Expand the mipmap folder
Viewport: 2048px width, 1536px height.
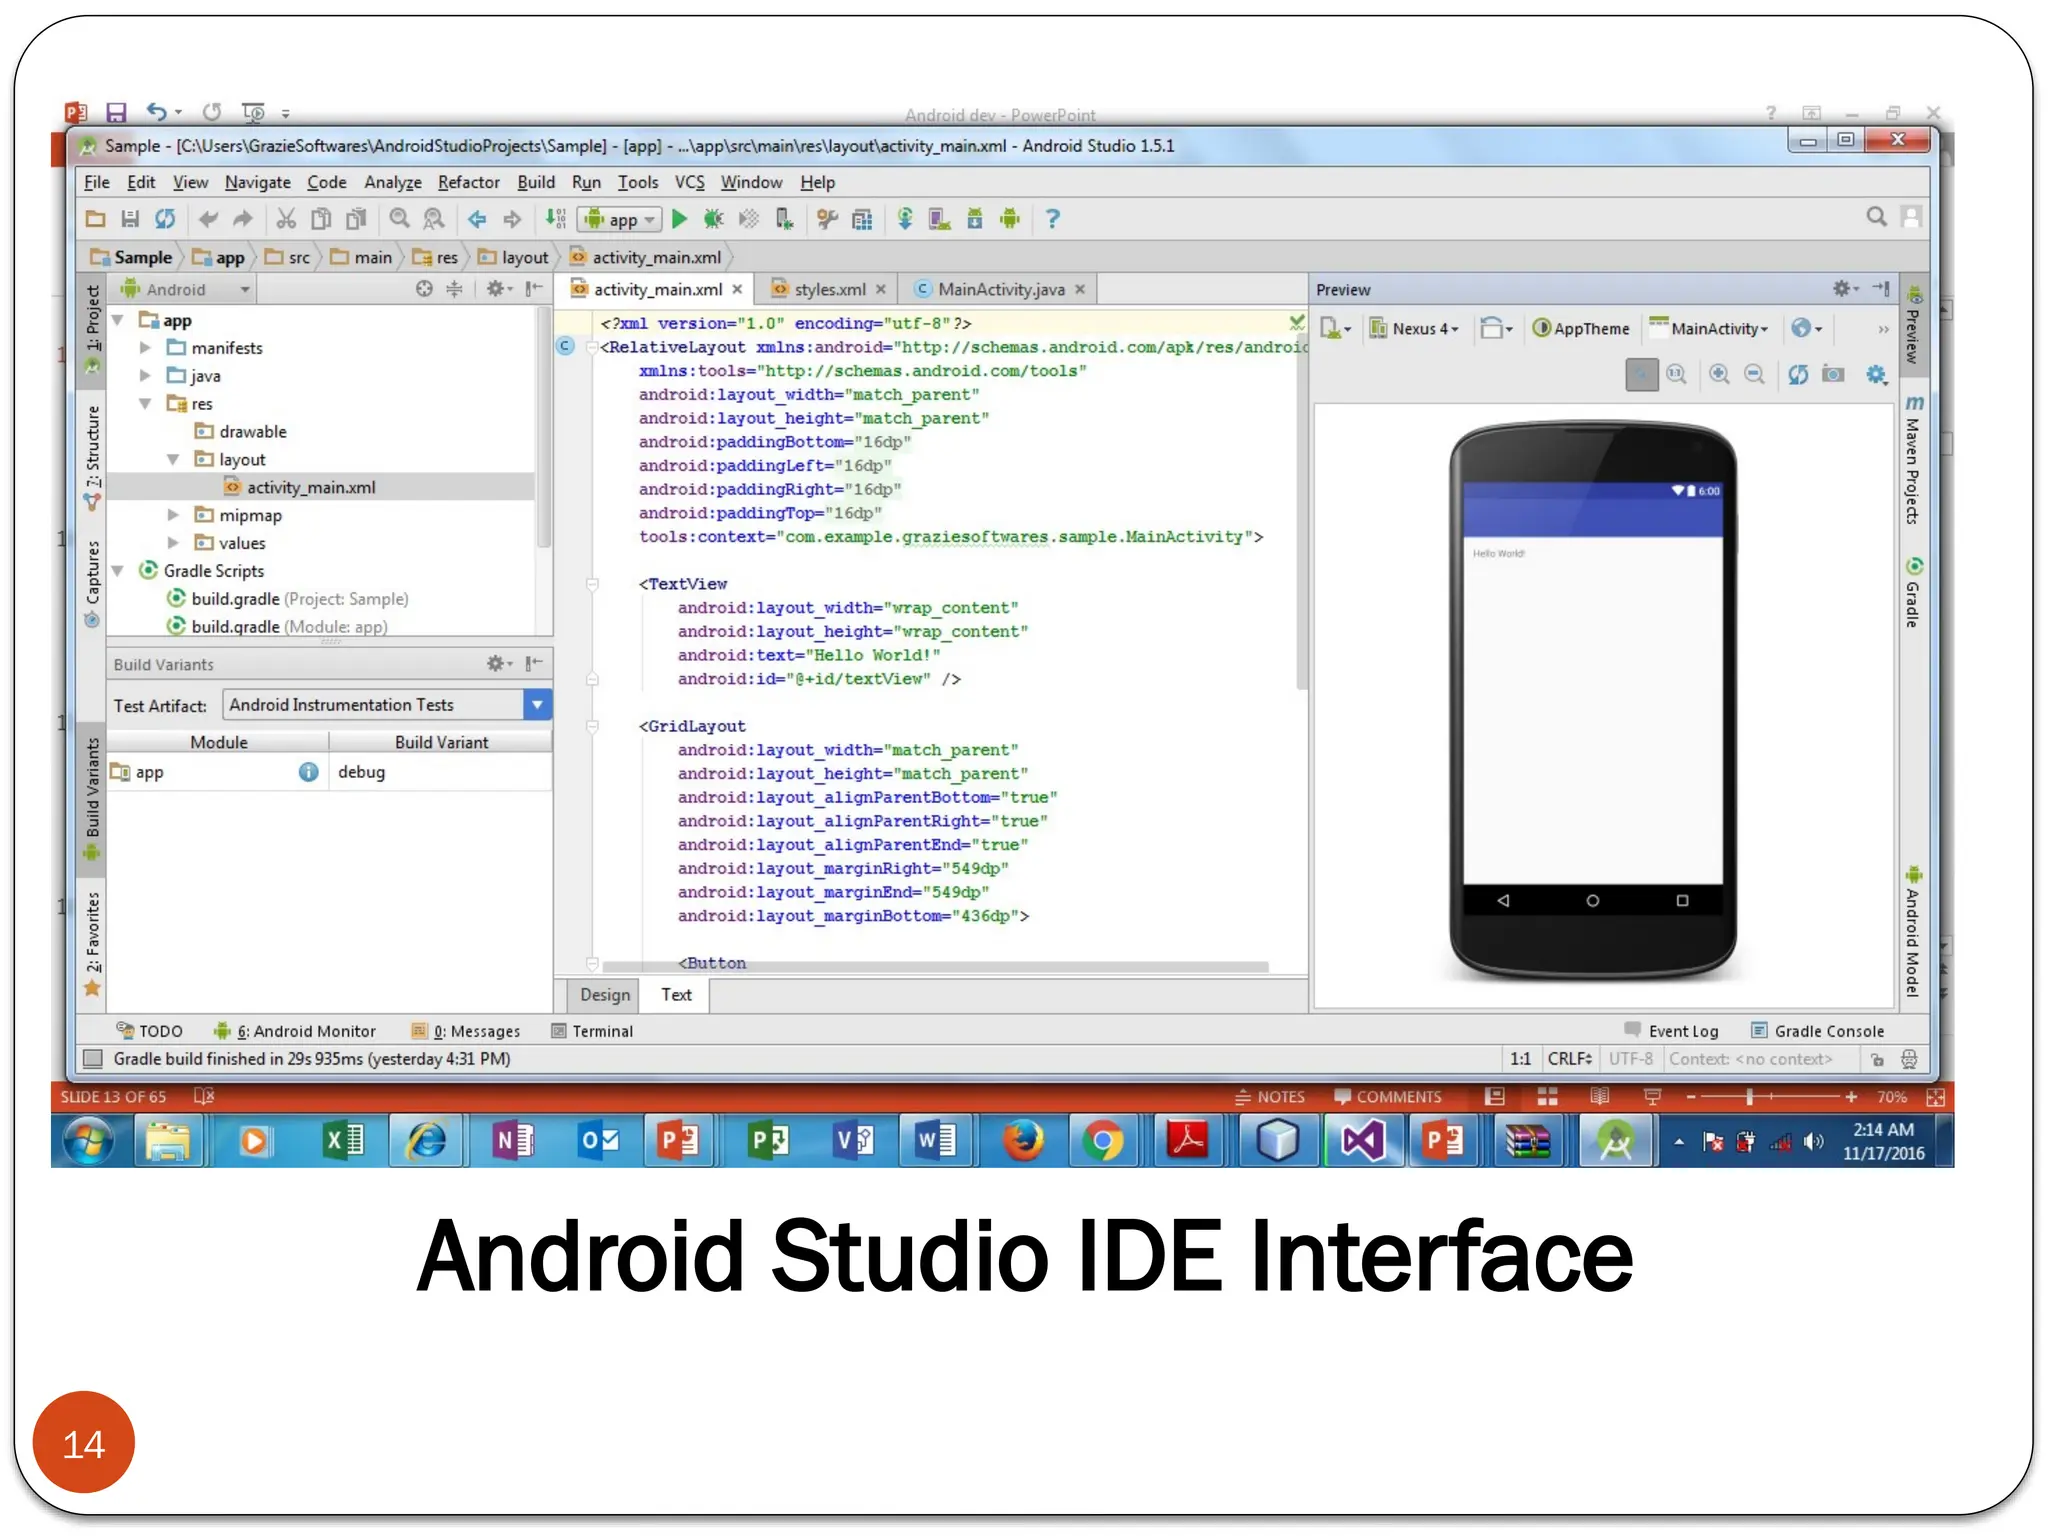(x=174, y=514)
